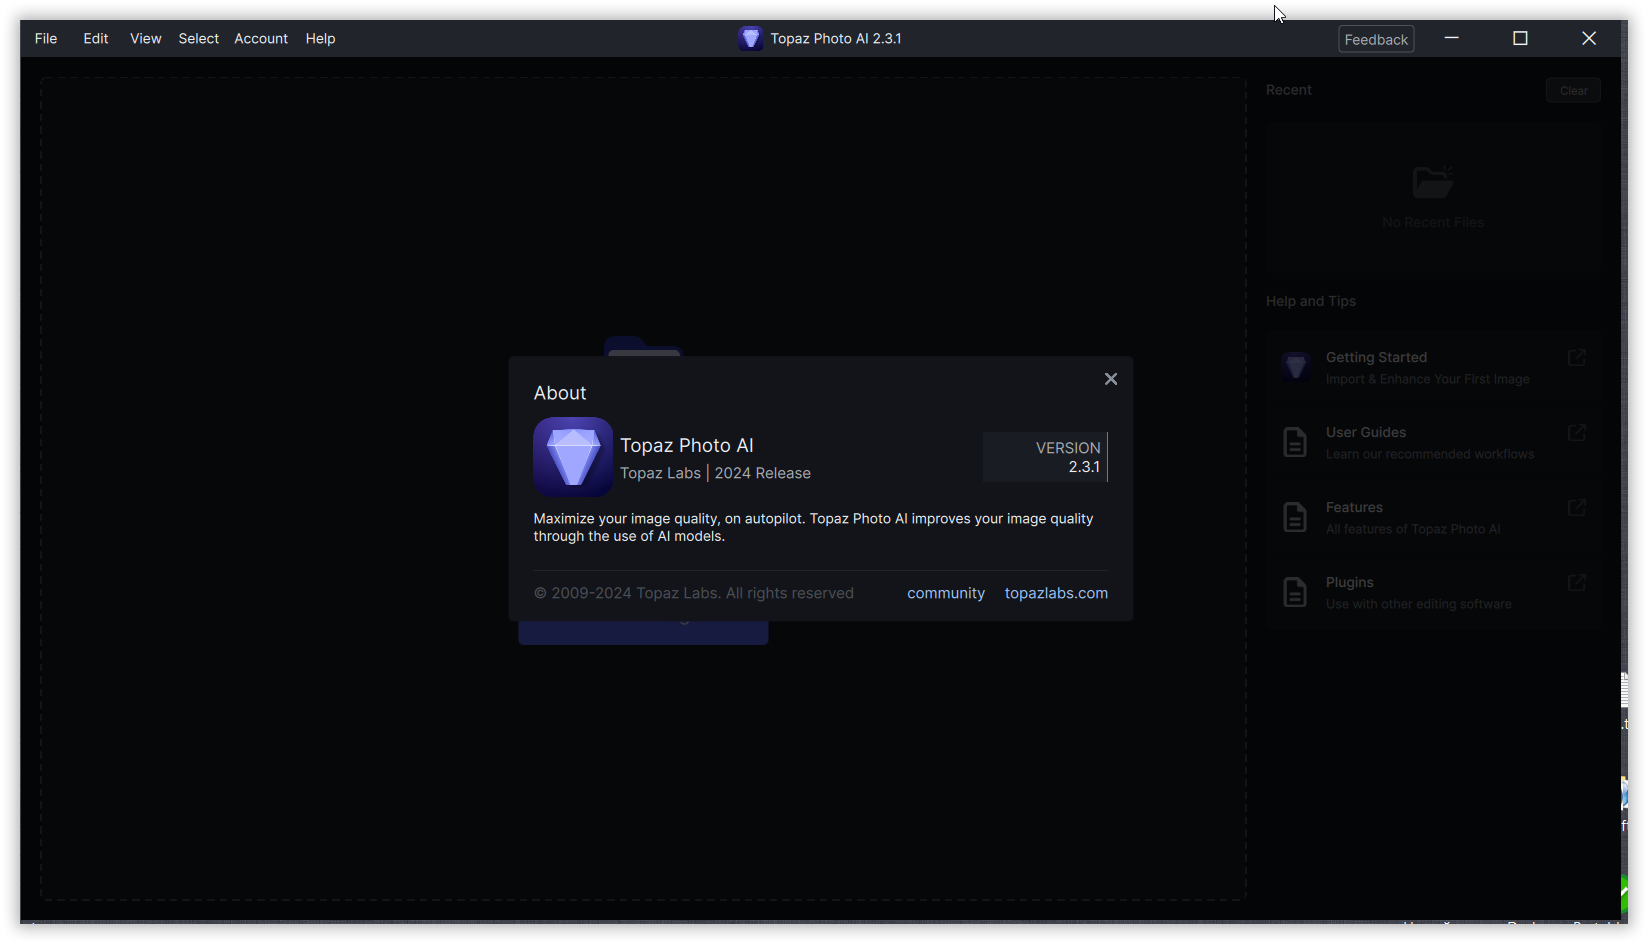Open Features external link icon
This screenshot has height=944, width=1648.
[x=1577, y=507]
